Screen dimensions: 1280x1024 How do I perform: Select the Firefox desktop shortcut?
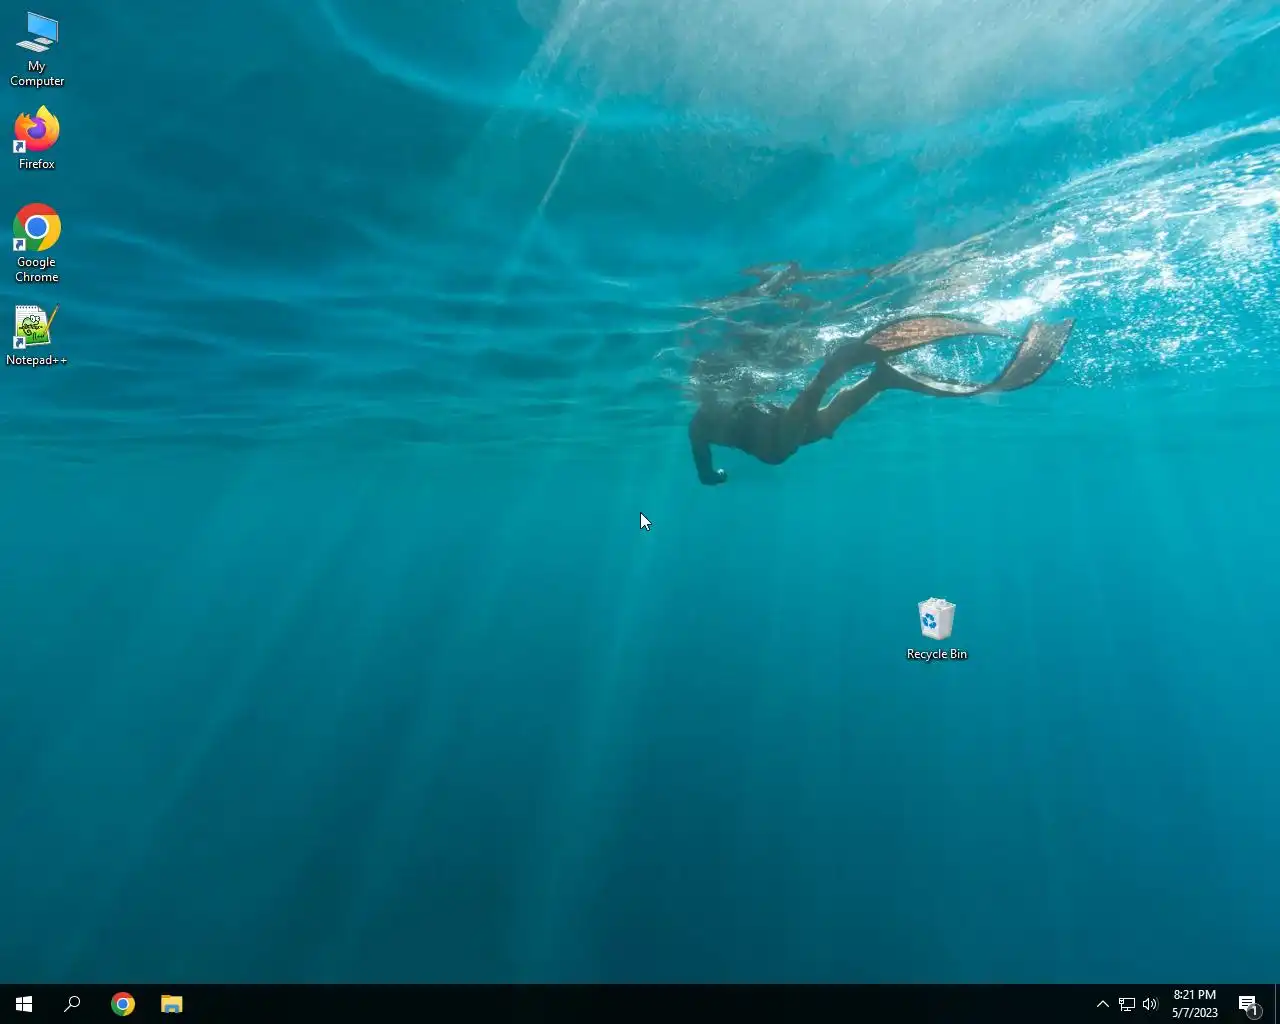tap(37, 138)
